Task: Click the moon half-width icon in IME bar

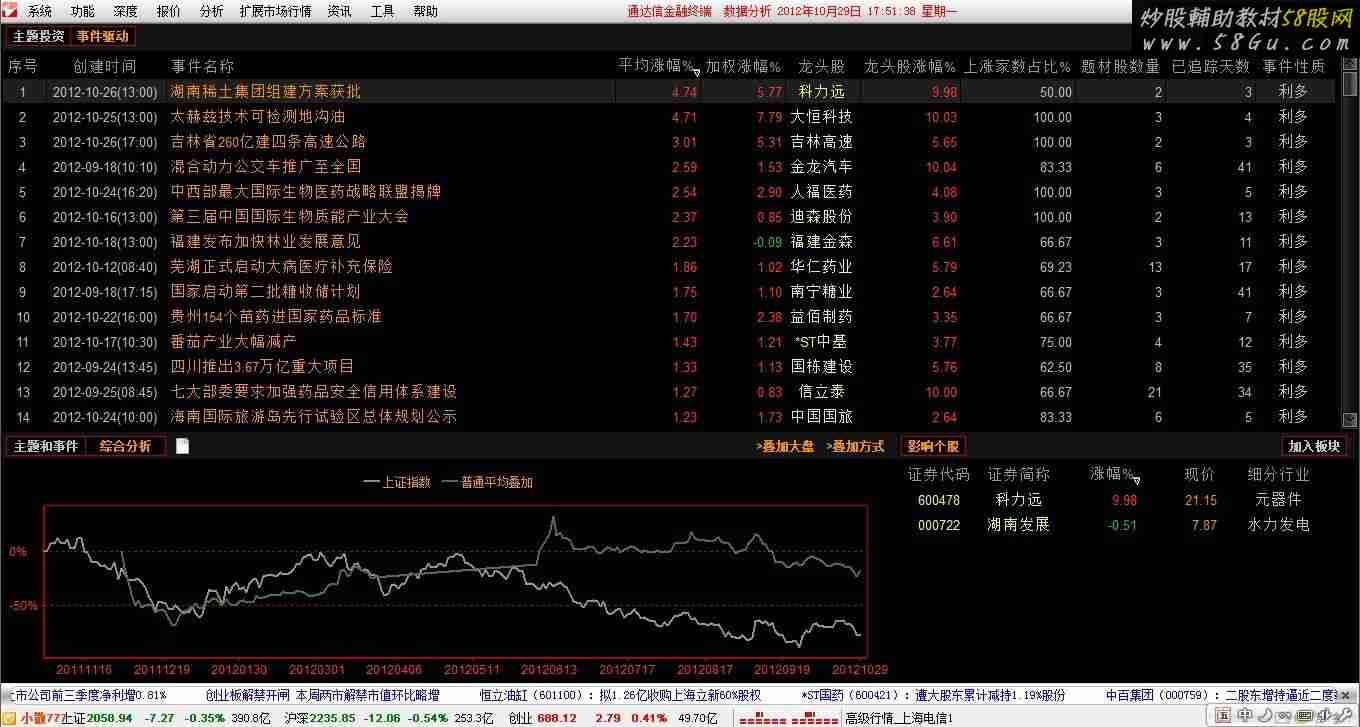Action: (1264, 717)
